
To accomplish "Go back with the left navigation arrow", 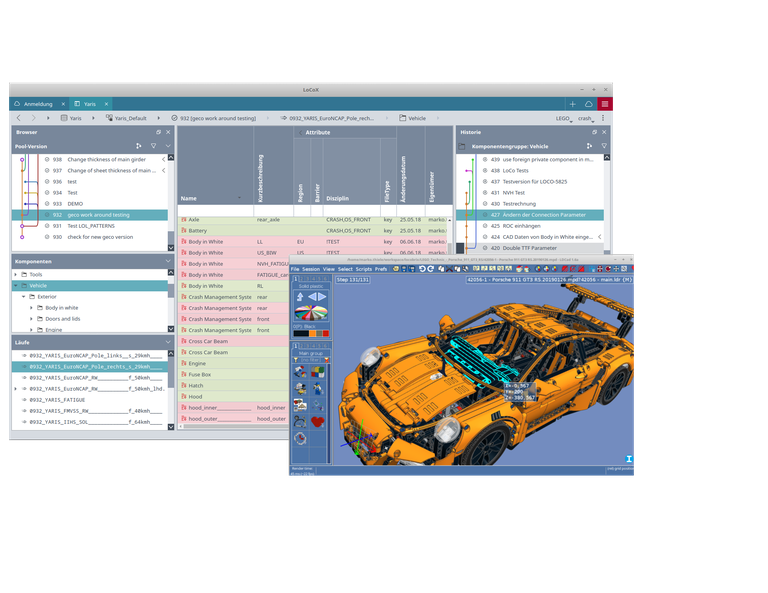I will 19,118.
